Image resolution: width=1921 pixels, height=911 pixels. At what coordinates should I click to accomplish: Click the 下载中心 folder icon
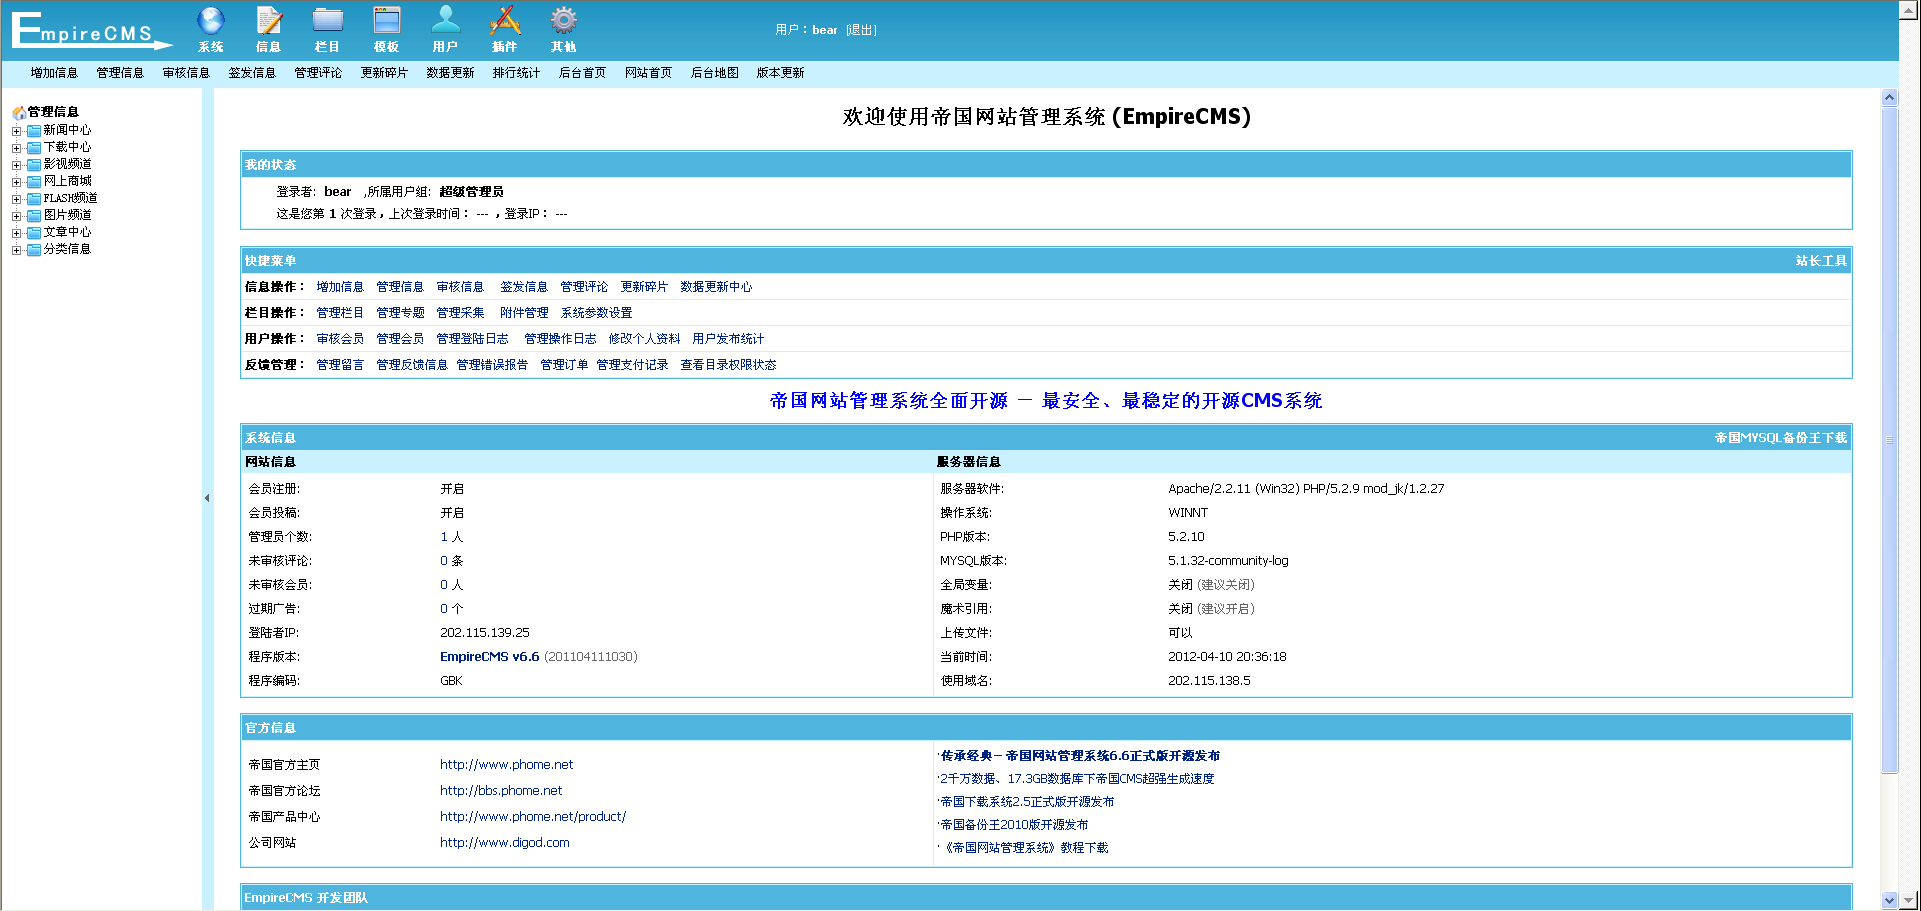[x=34, y=147]
